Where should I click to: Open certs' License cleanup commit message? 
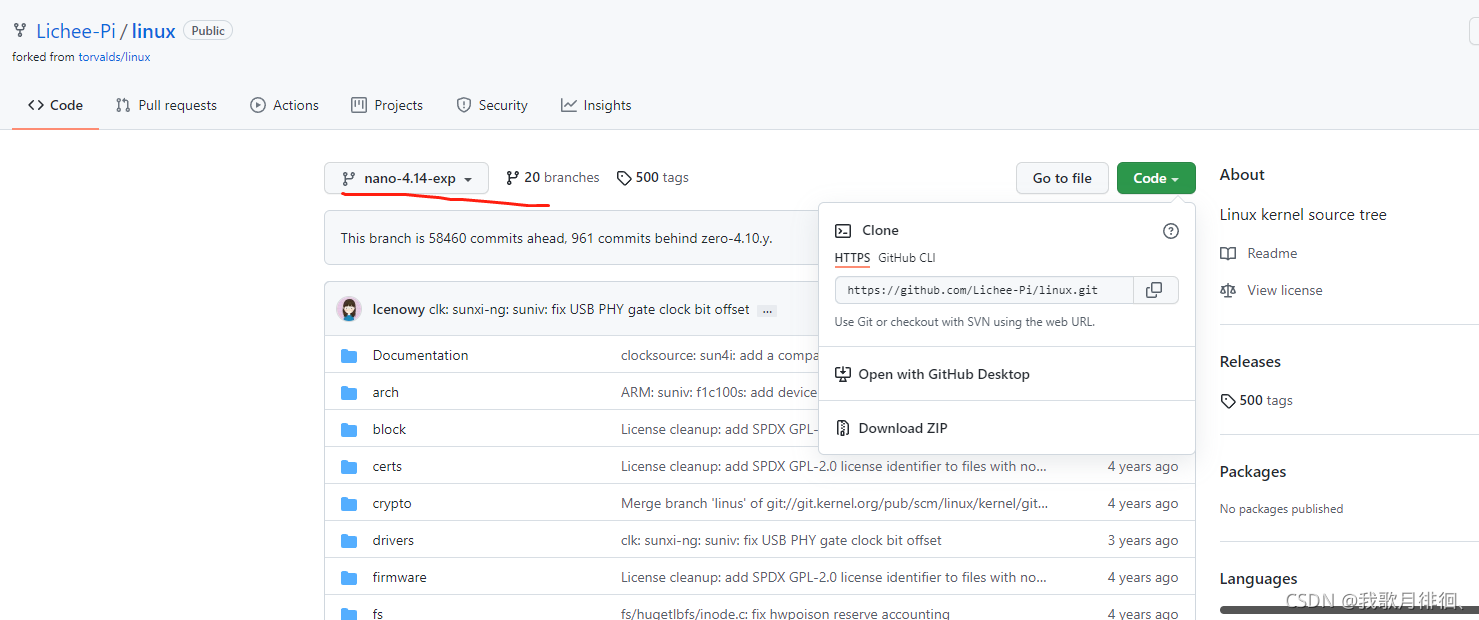tap(834, 466)
